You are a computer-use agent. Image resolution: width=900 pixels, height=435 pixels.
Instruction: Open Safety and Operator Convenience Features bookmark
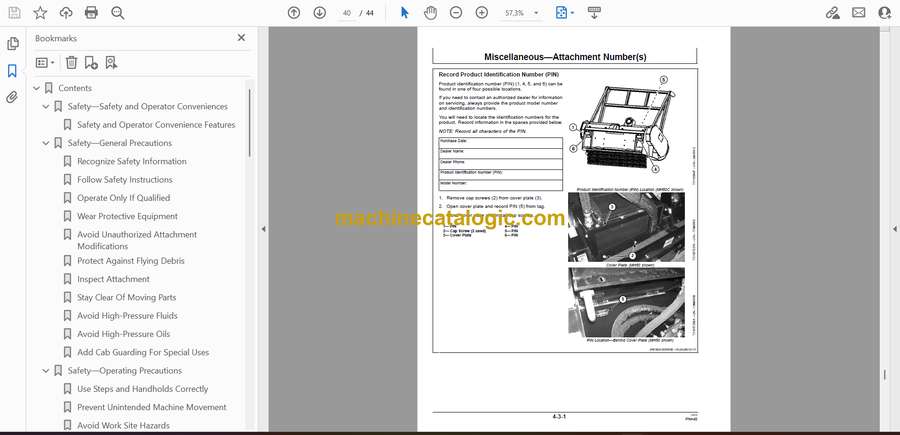(x=156, y=125)
